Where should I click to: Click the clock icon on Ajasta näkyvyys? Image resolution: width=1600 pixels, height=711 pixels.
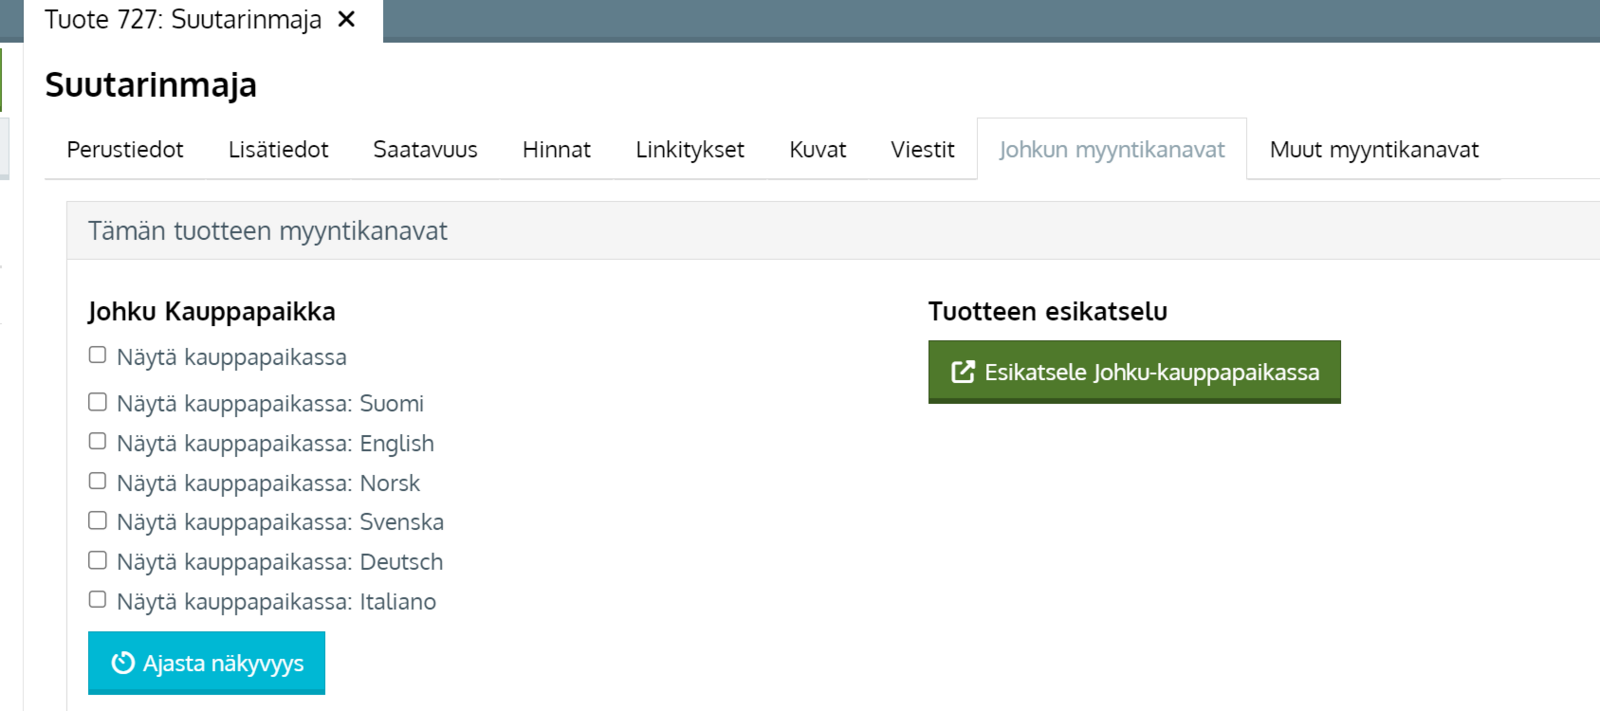[x=123, y=663]
